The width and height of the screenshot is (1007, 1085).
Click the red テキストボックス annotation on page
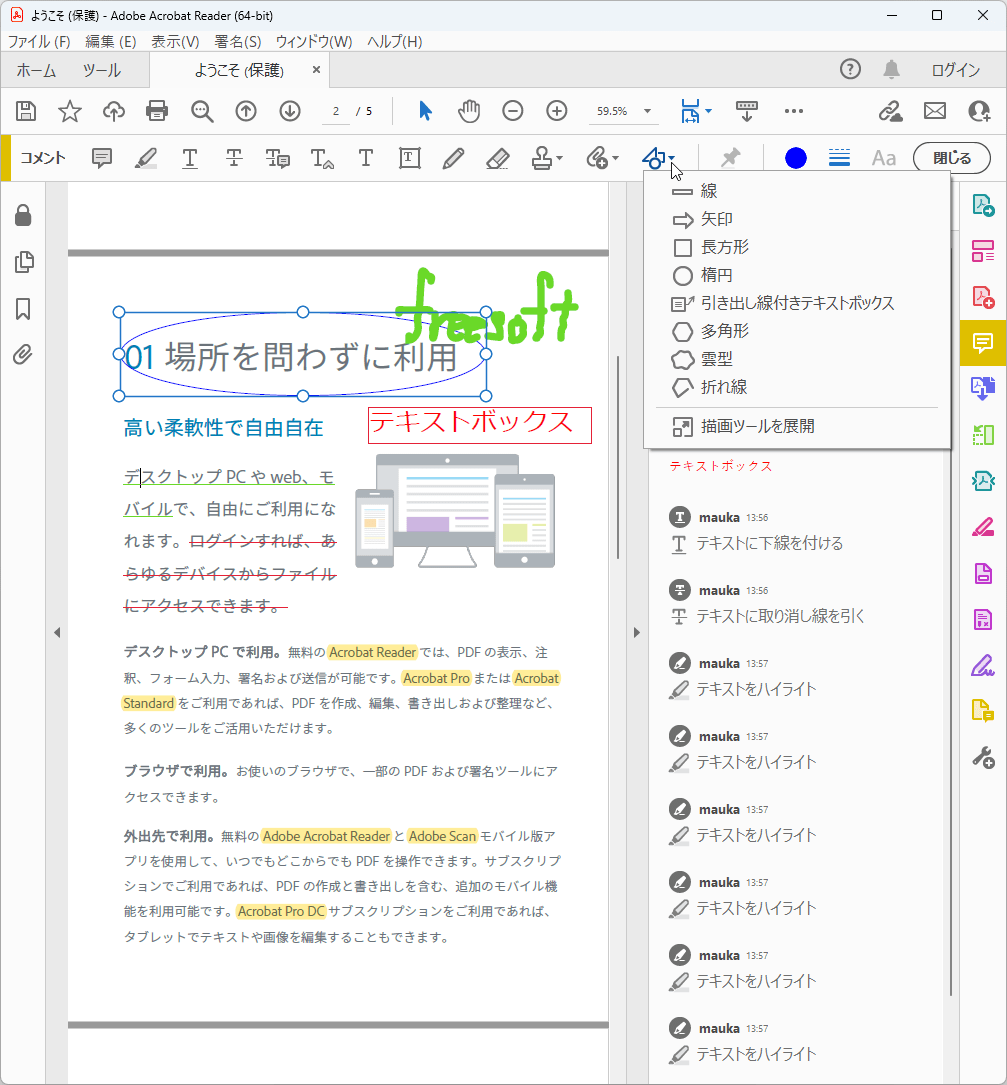[480, 425]
